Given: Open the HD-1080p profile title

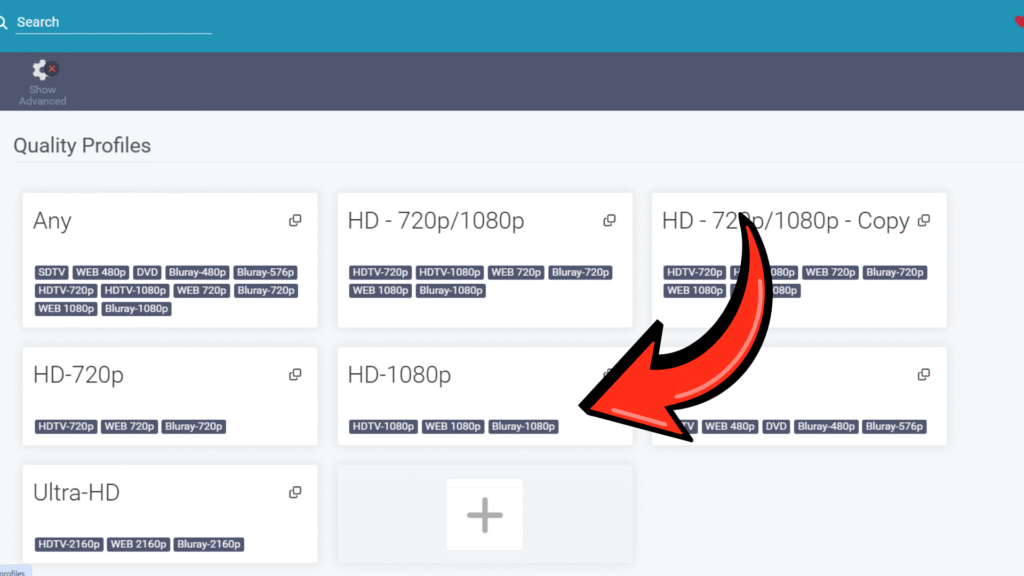Looking at the screenshot, I should [x=399, y=375].
